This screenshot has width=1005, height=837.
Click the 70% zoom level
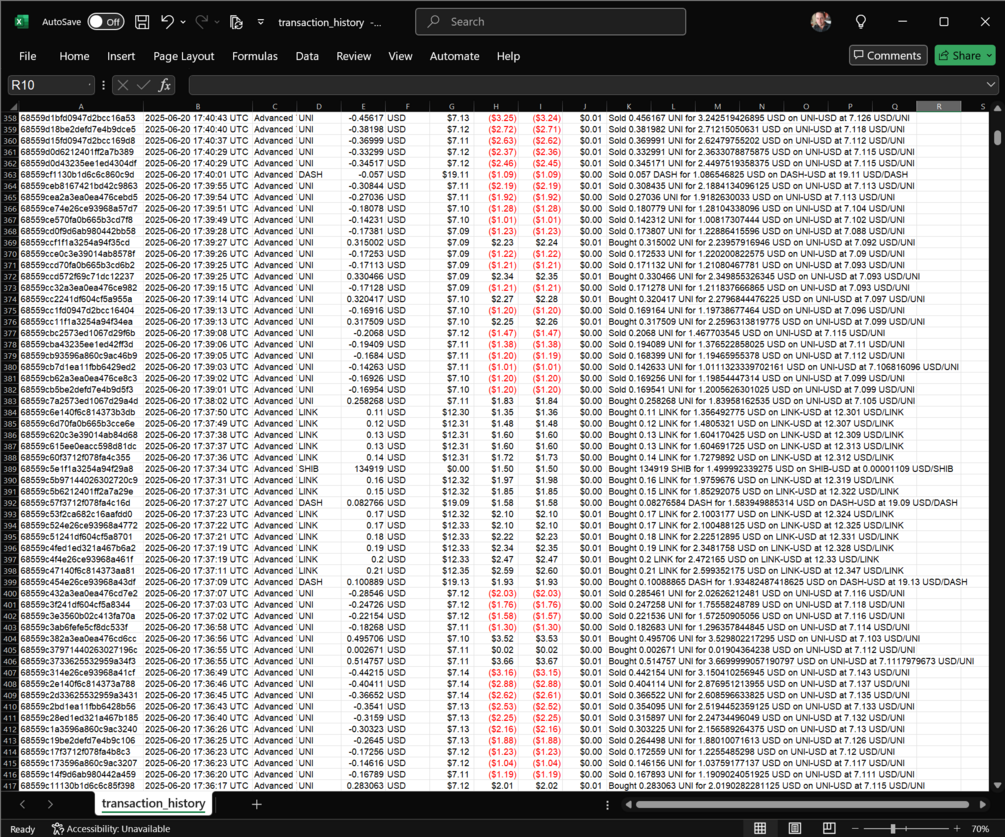tap(979, 829)
